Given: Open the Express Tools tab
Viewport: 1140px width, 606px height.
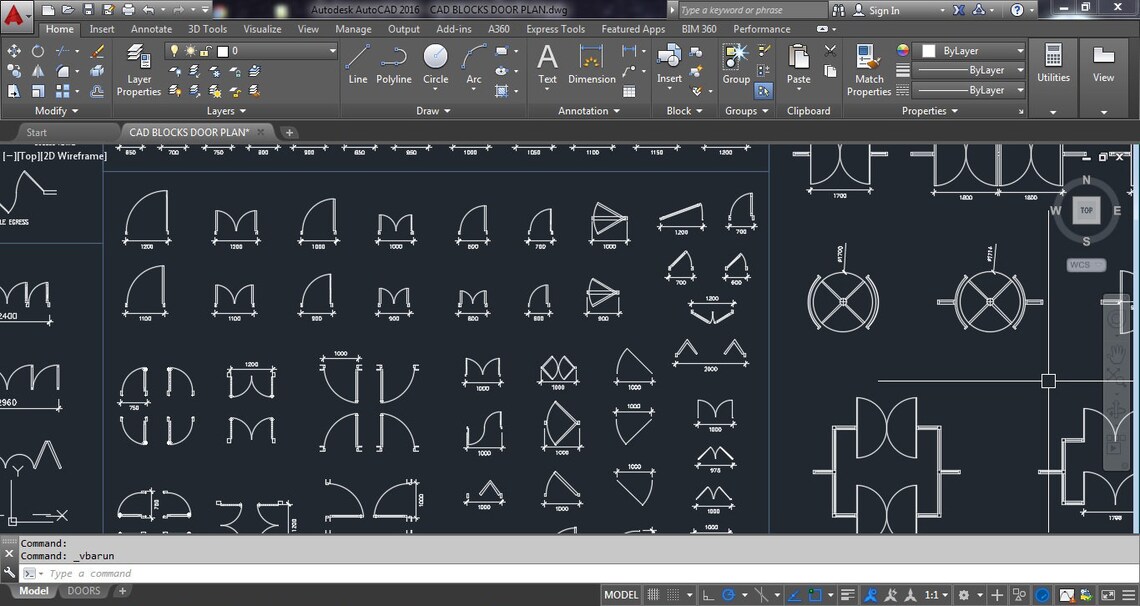Looking at the screenshot, I should 555,29.
